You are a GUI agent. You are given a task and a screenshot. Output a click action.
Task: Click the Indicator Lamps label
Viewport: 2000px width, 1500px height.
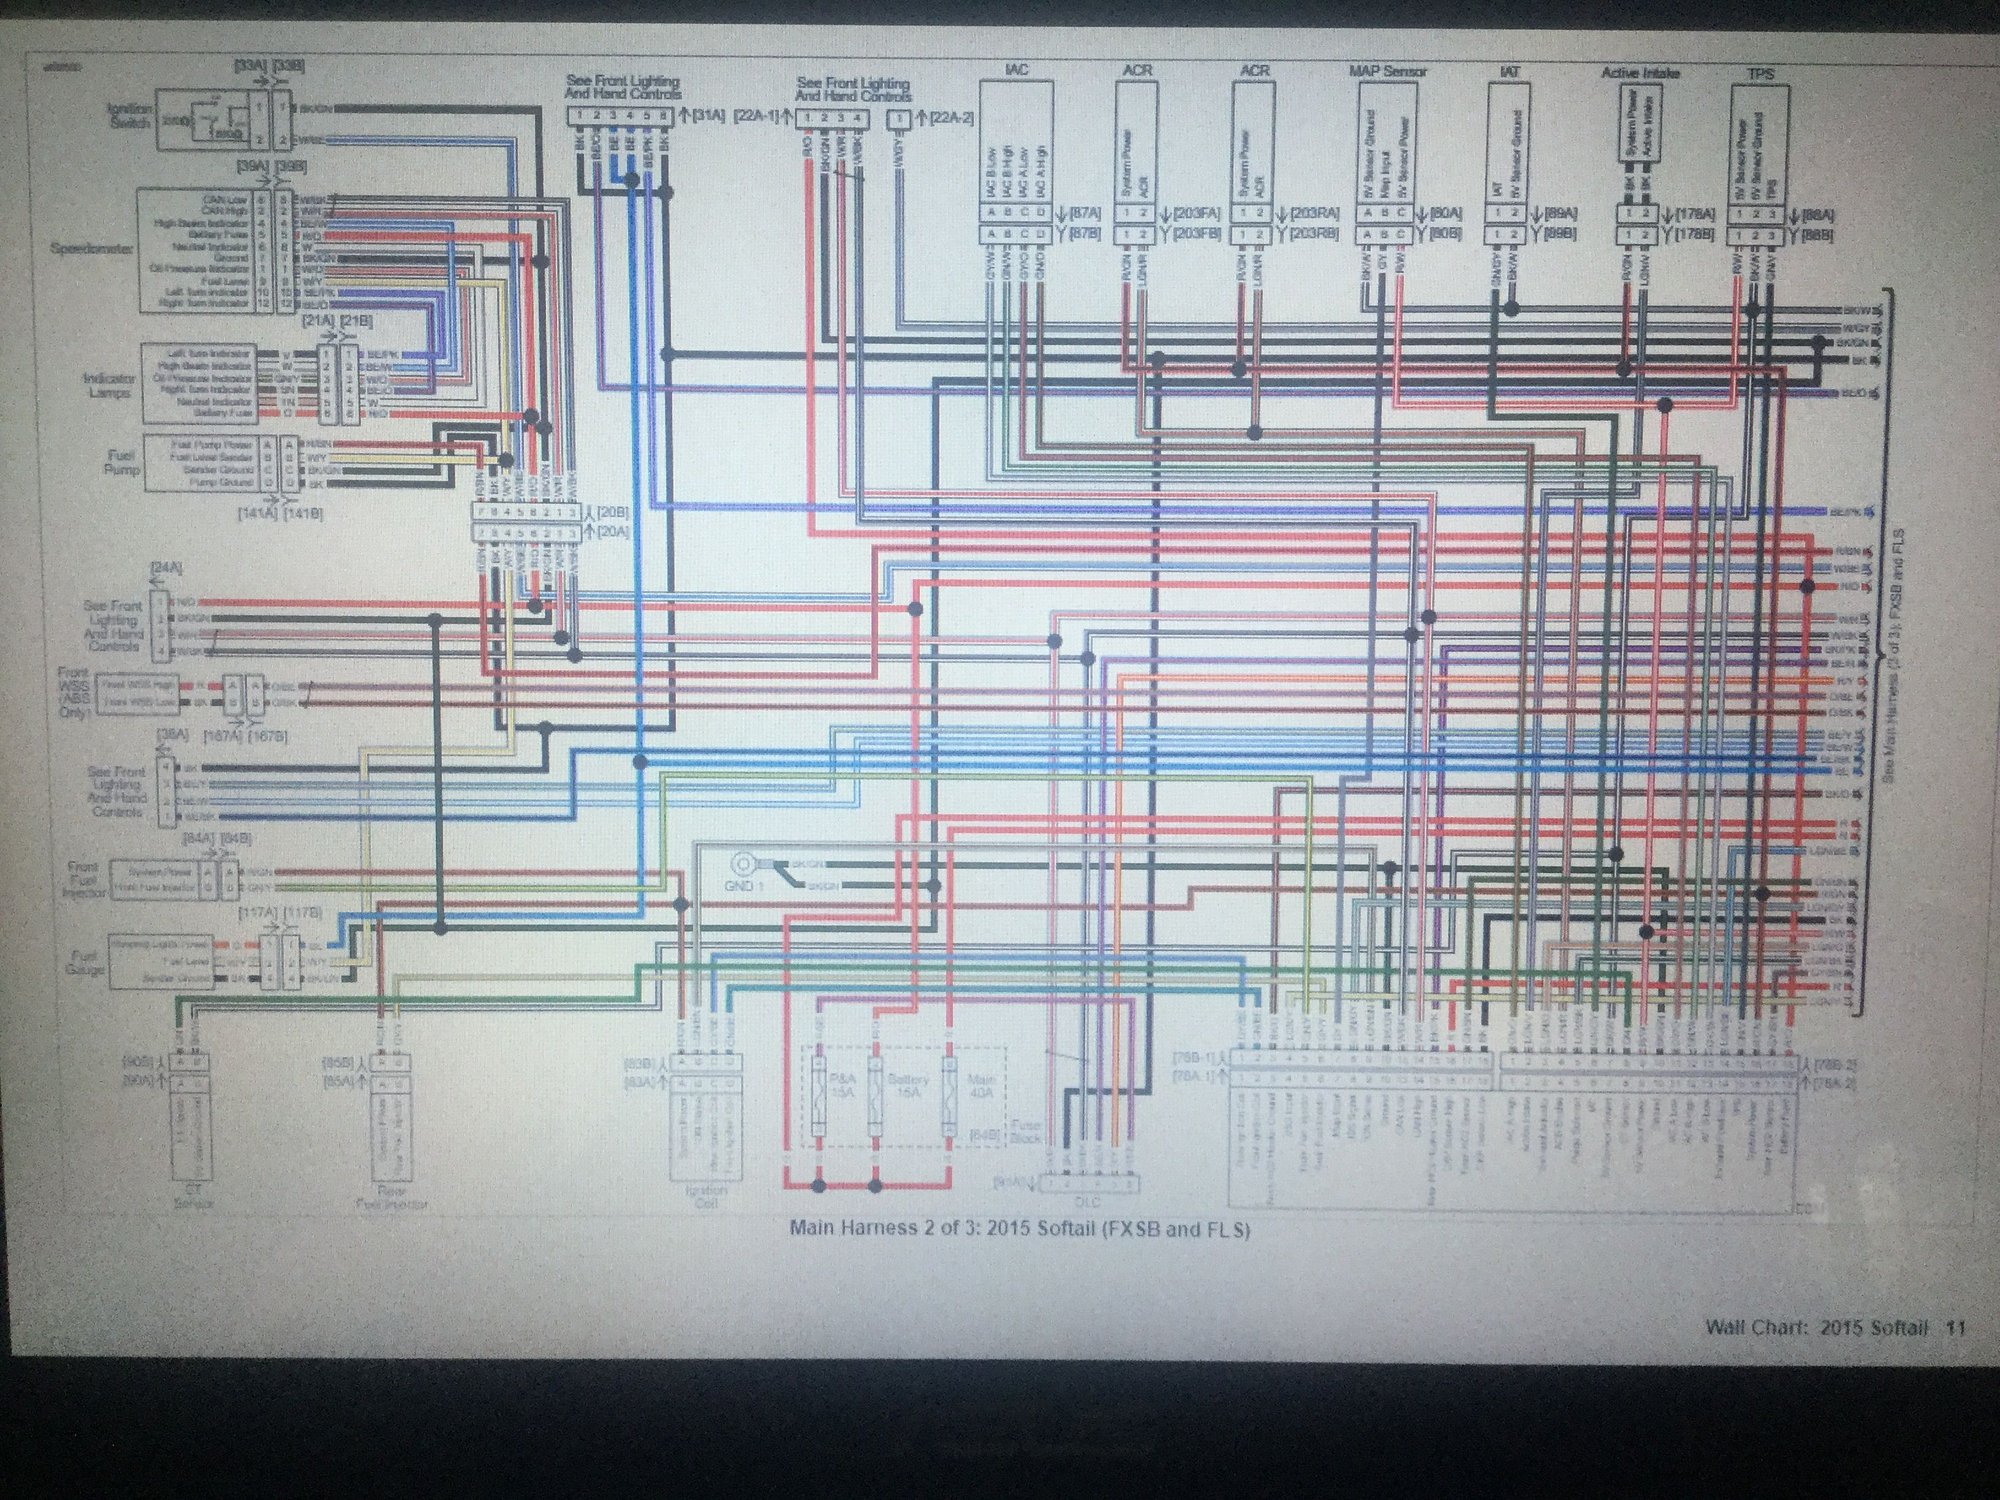pos(109,386)
